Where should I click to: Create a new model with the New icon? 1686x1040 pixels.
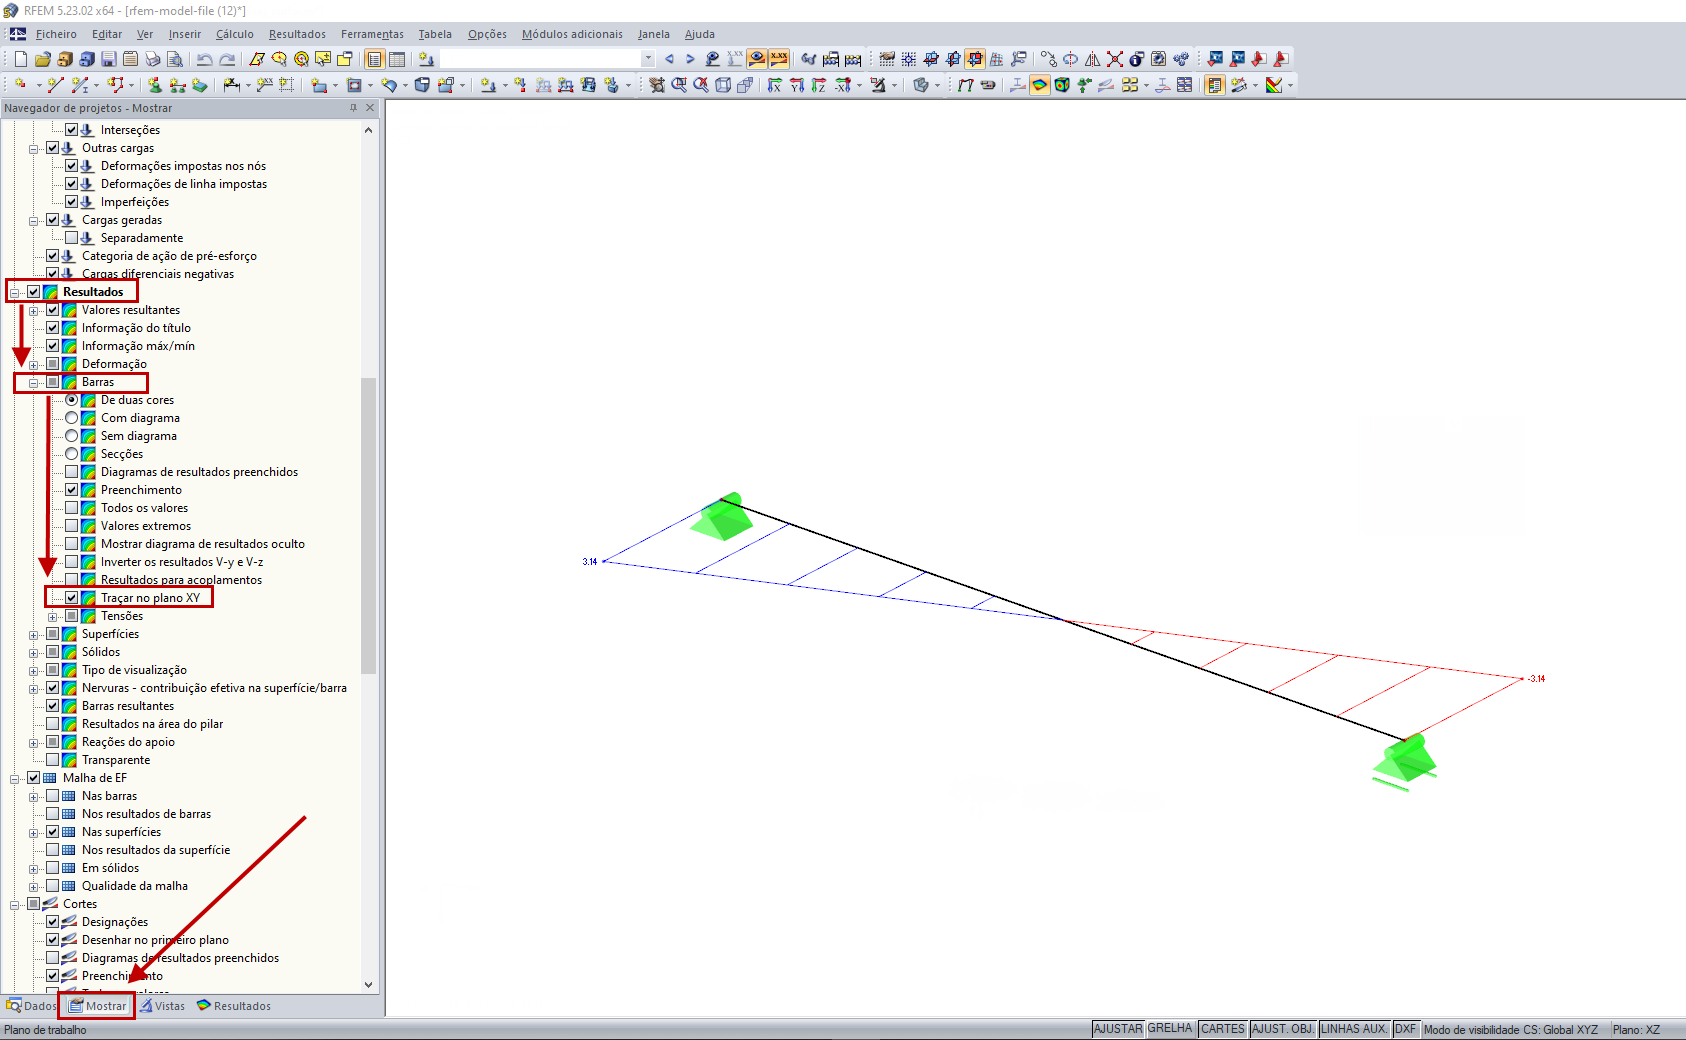click(21, 59)
